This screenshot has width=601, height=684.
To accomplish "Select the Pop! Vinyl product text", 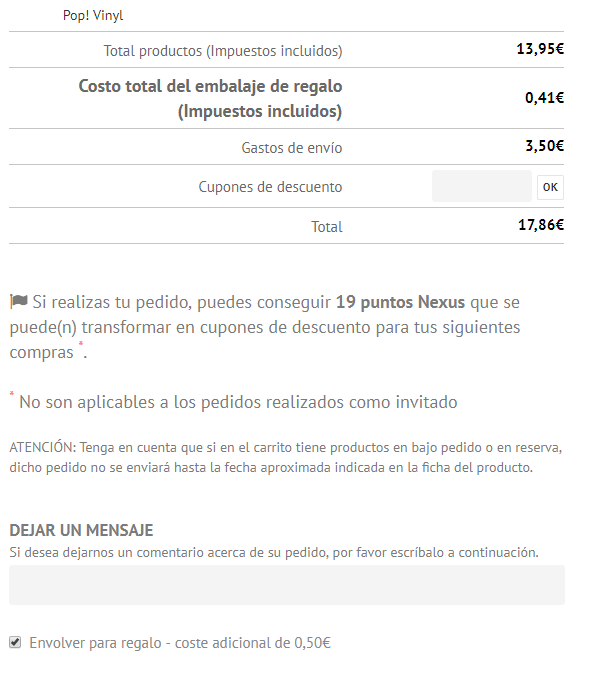I will coord(93,15).
